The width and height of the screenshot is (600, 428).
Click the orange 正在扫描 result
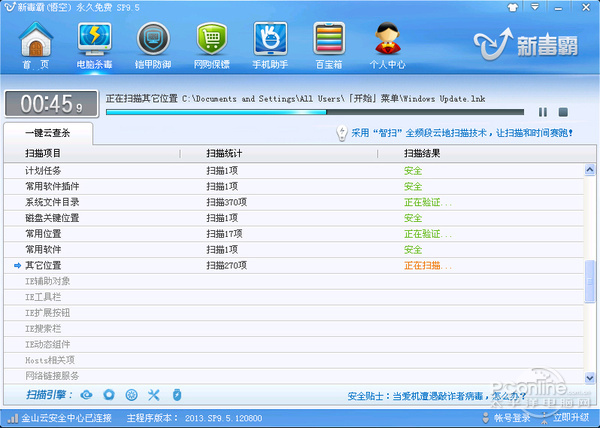coord(428,265)
